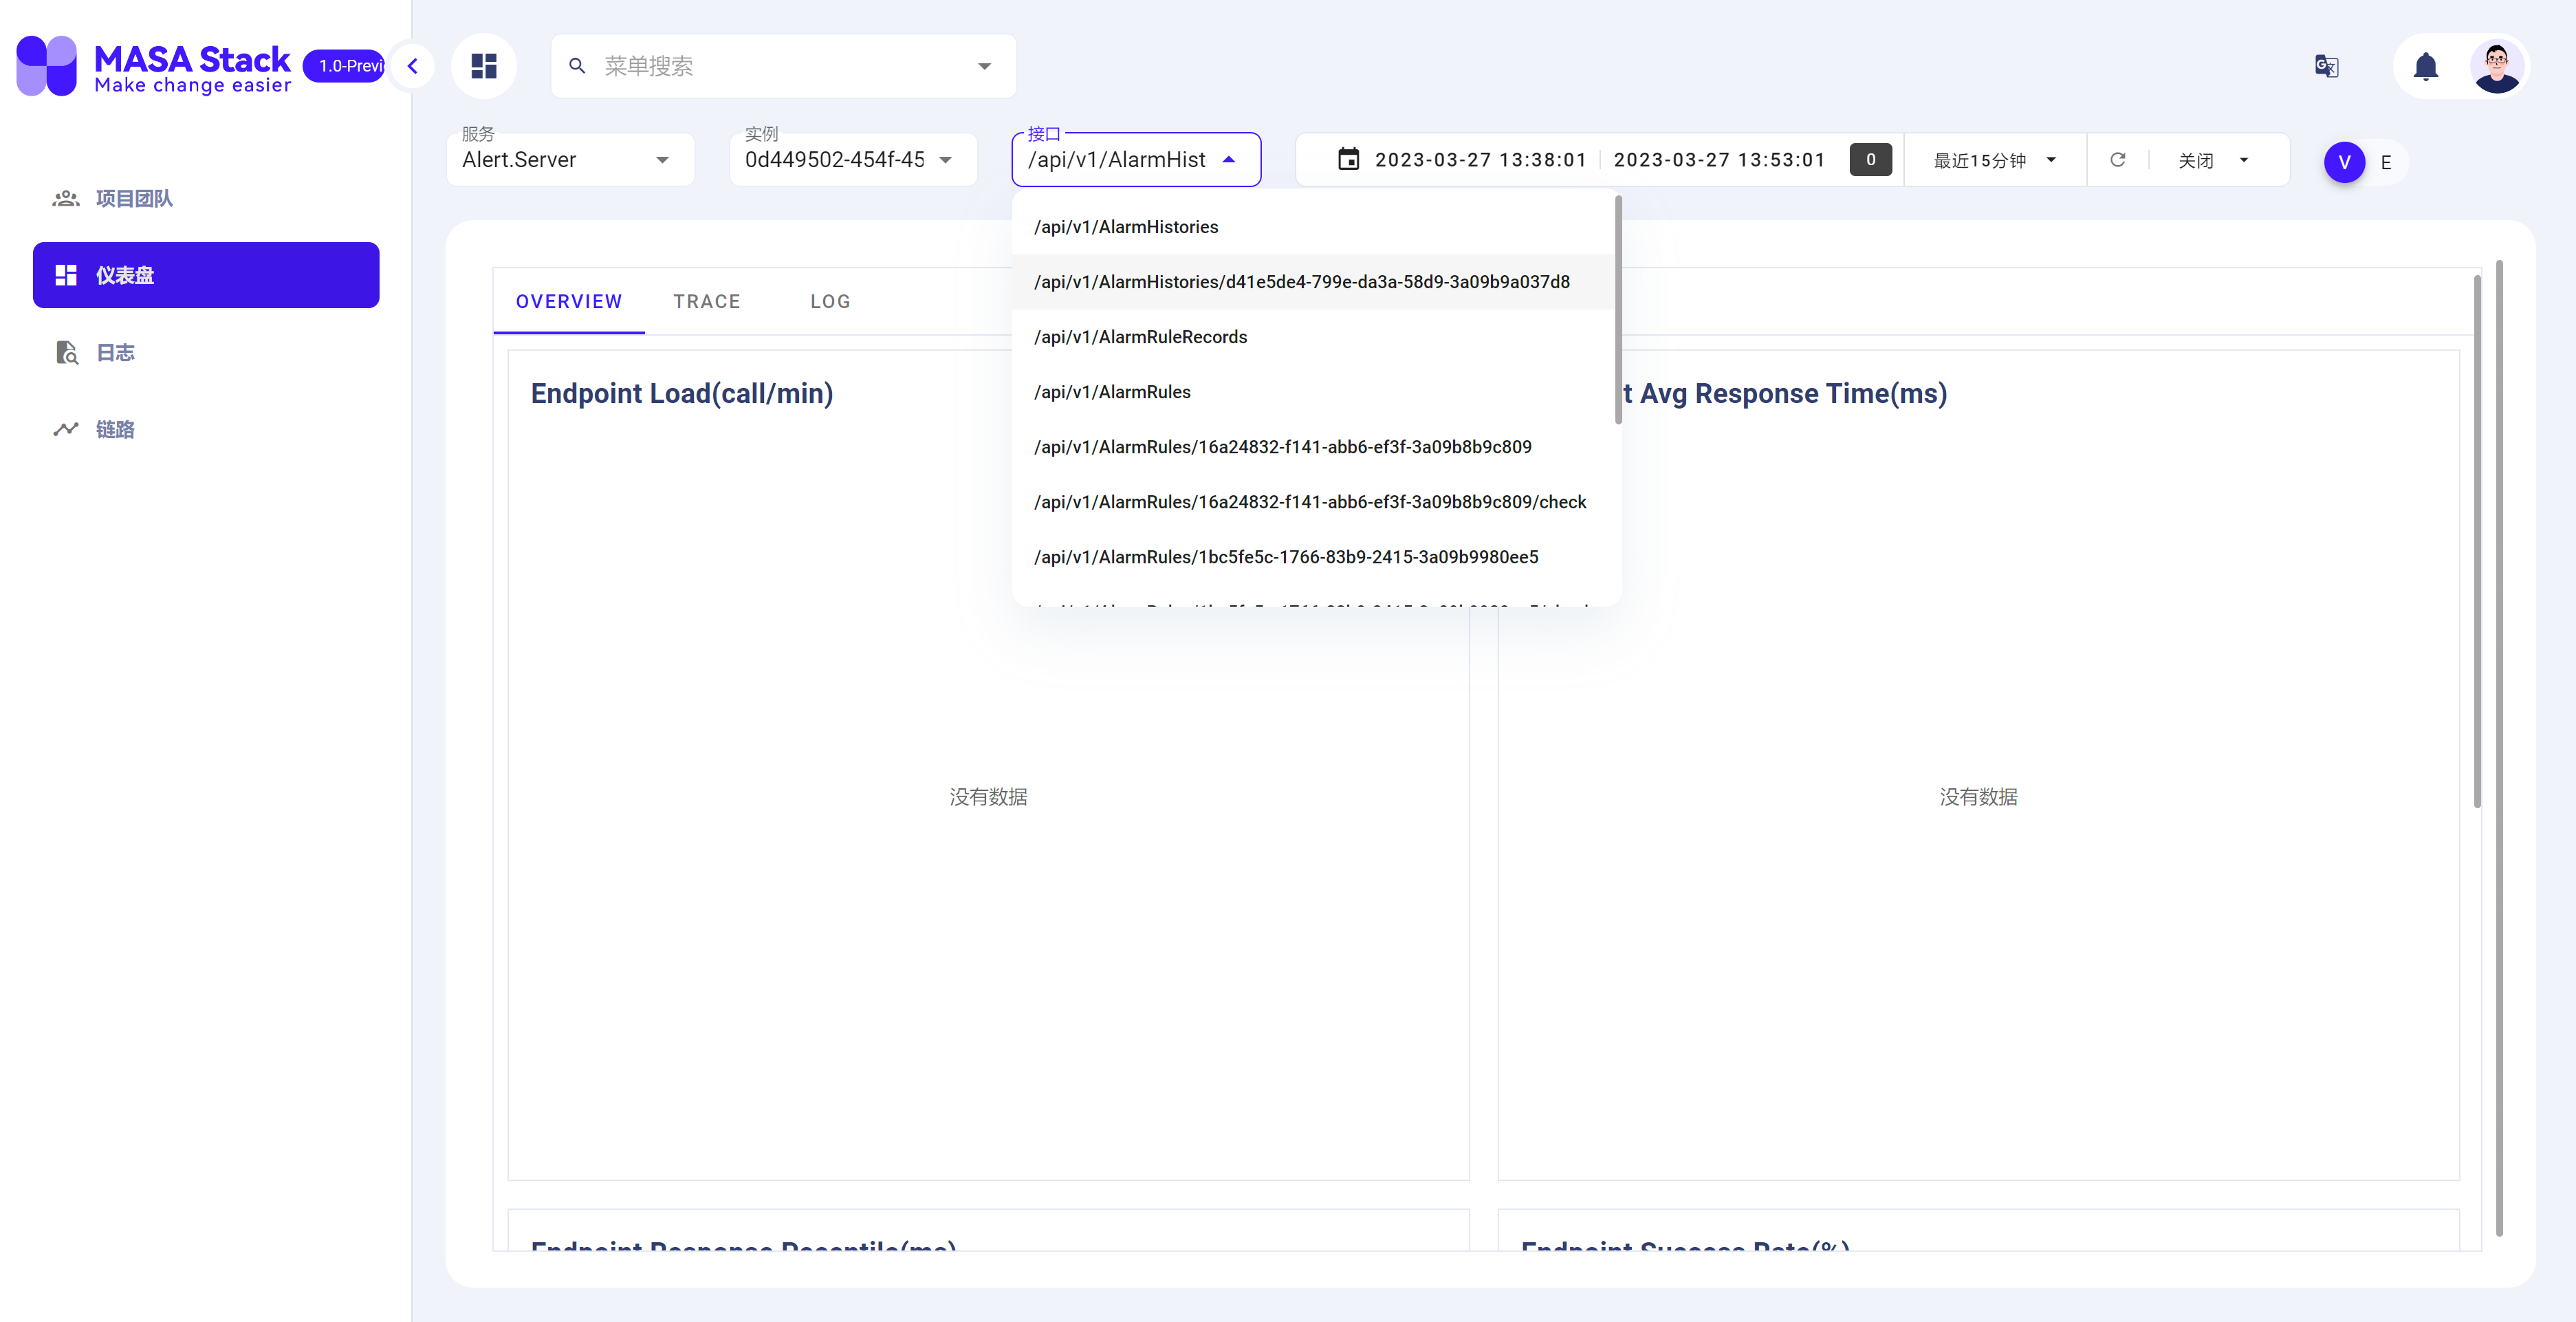Switch to the LOG tab
Viewport: 2576px width, 1322px height.
[x=830, y=301]
